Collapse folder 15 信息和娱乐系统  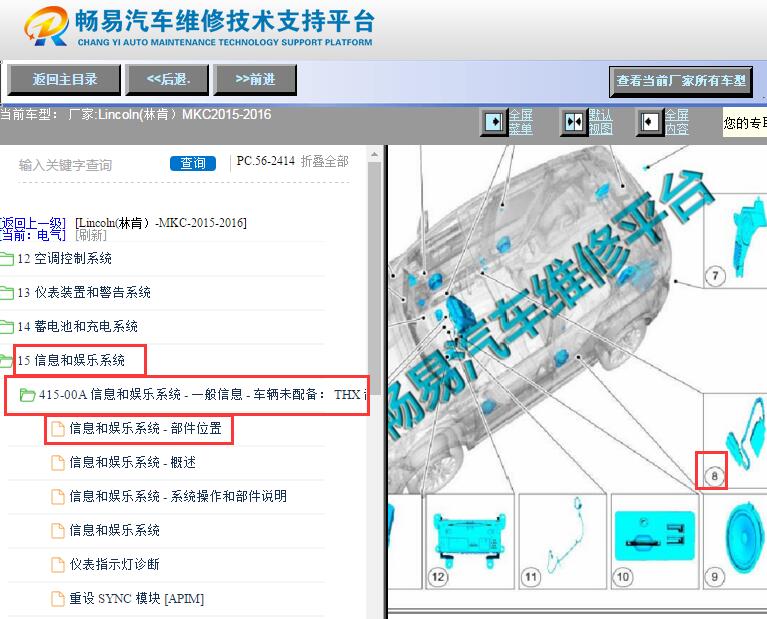(71, 361)
